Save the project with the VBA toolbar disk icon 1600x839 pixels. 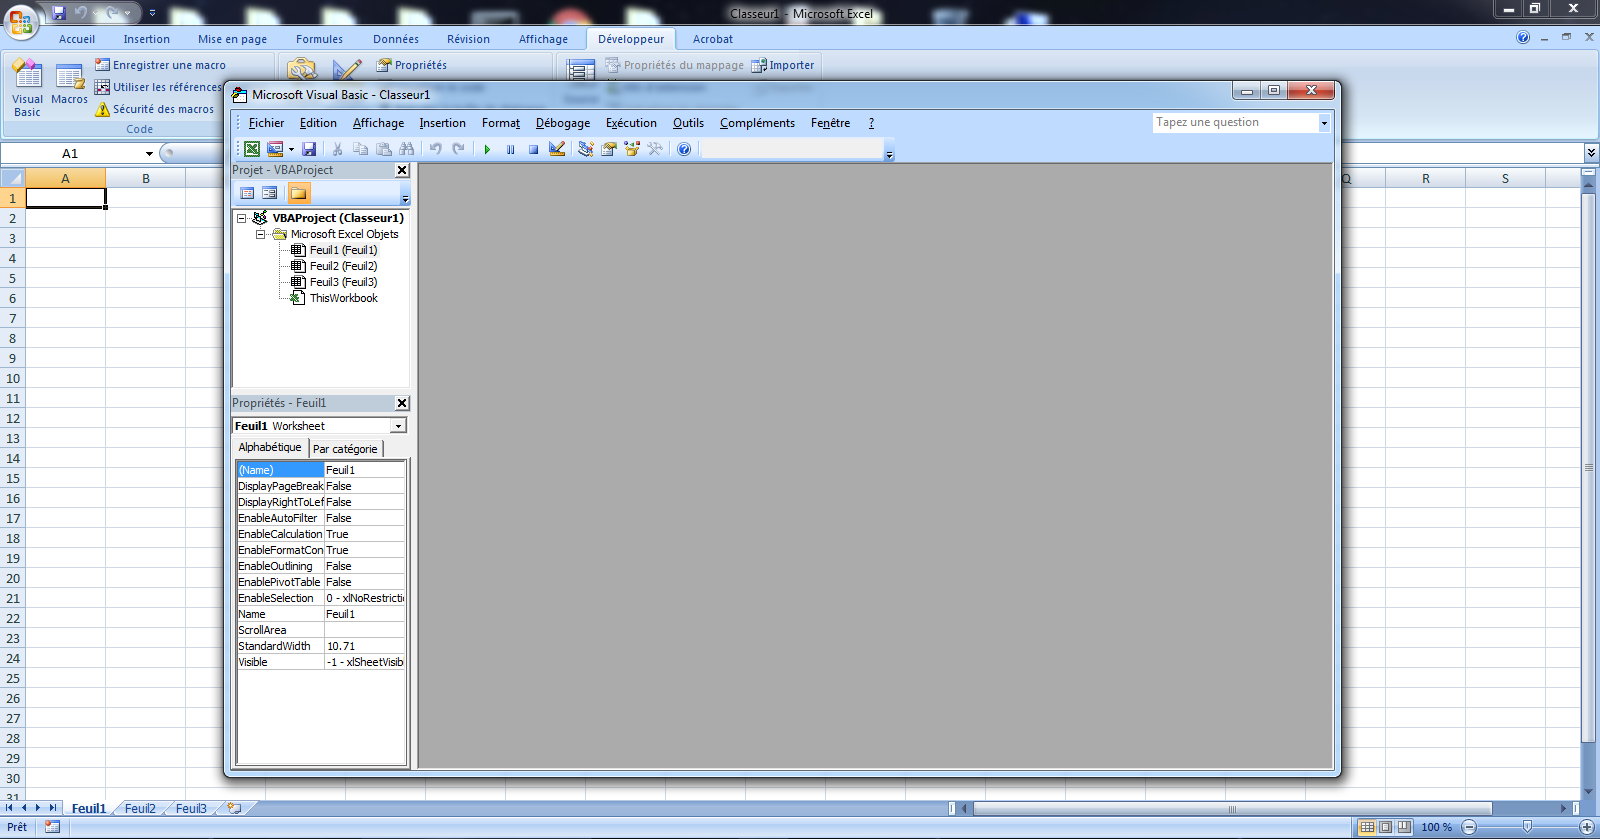click(x=309, y=149)
